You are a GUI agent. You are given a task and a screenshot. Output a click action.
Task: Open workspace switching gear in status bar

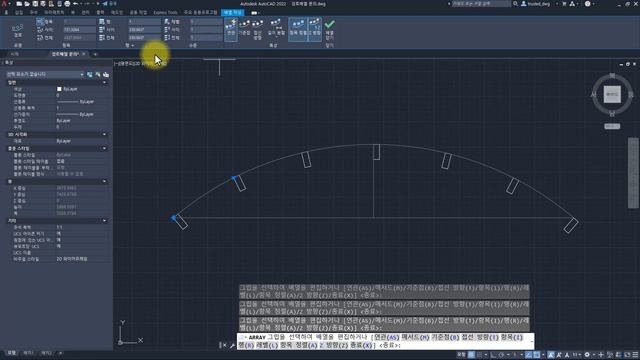(587, 355)
